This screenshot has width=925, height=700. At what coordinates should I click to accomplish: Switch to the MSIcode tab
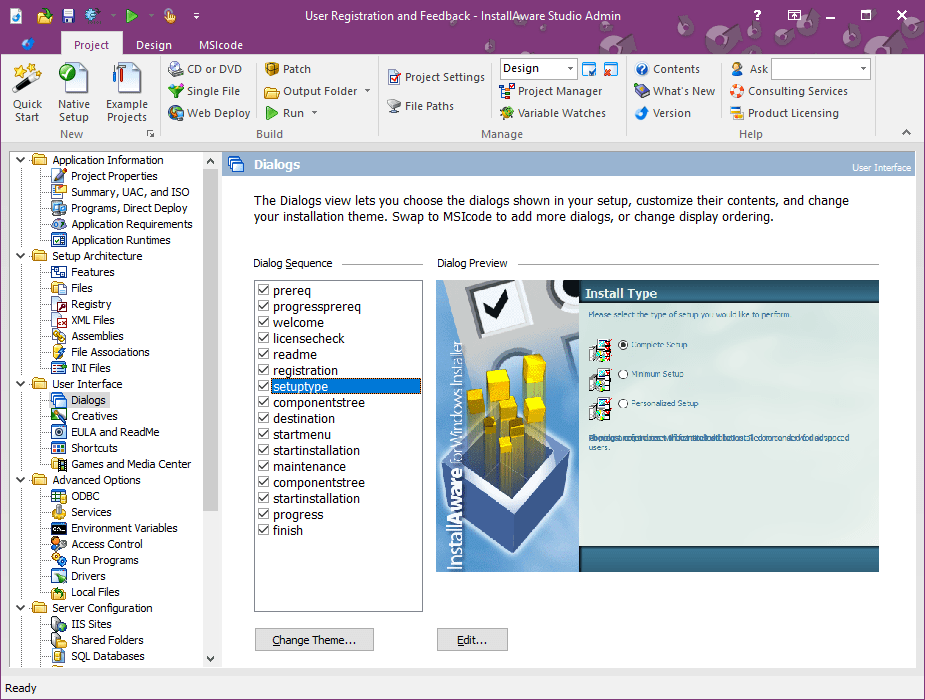pyautogui.click(x=219, y=44)
